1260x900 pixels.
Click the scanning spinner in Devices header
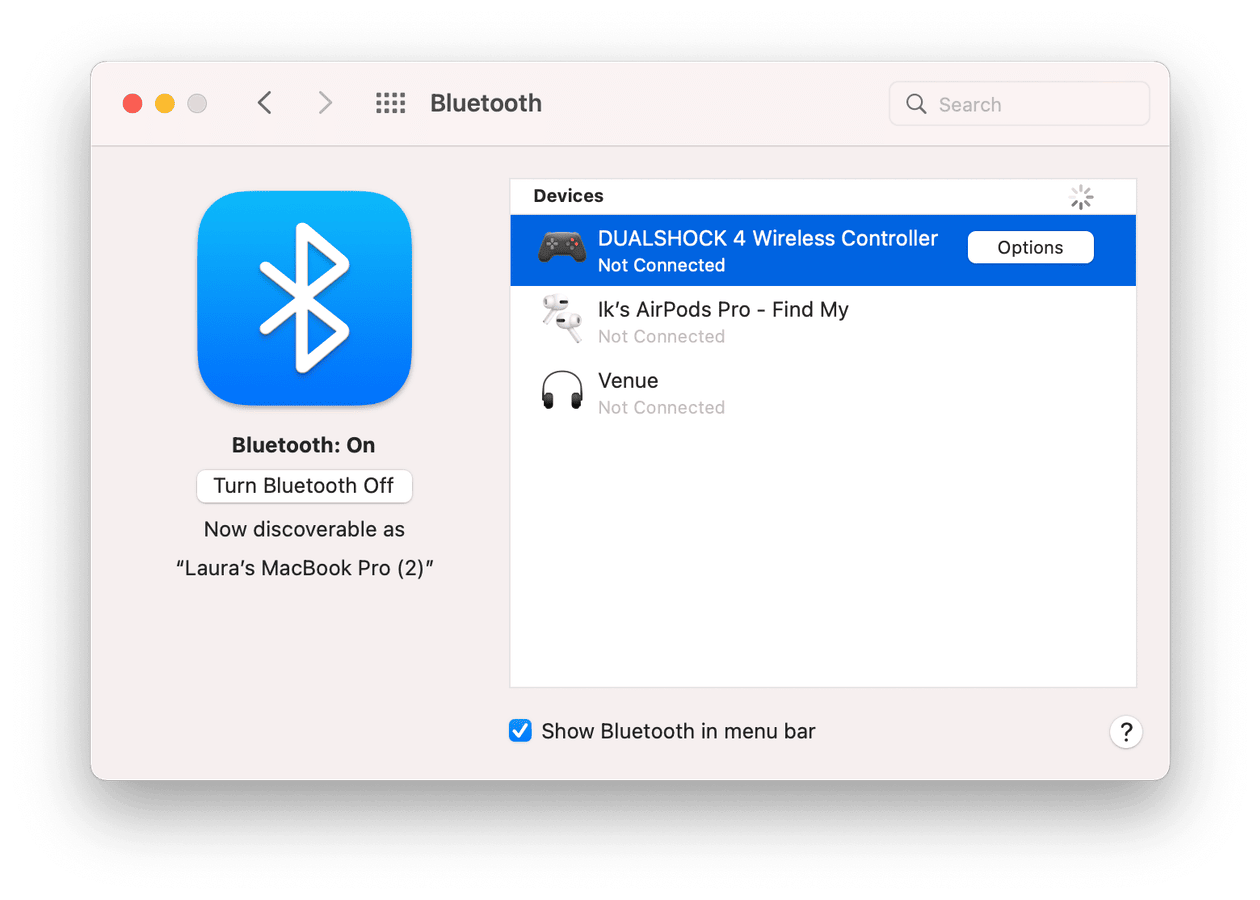pos(1081,197)
